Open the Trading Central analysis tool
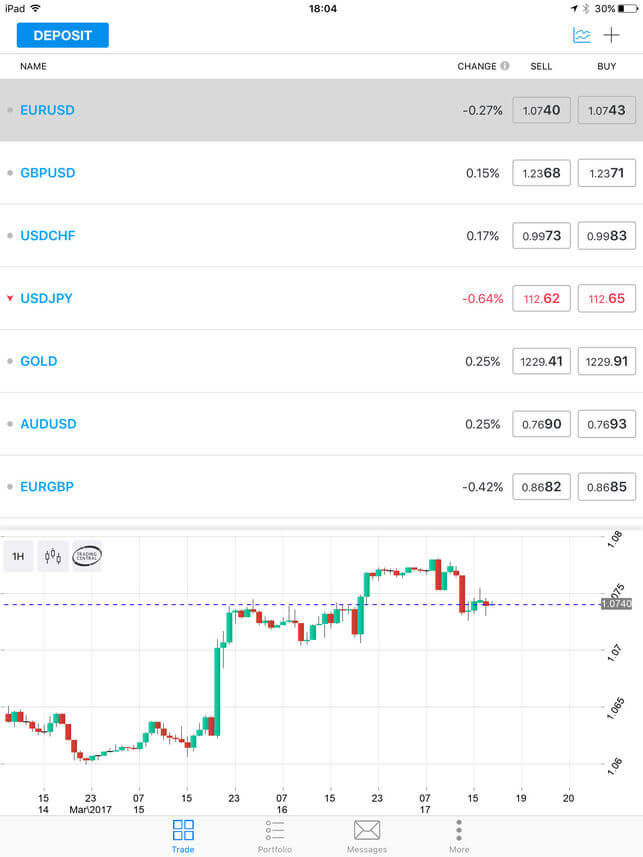The image size is (643, 857). 87,556
